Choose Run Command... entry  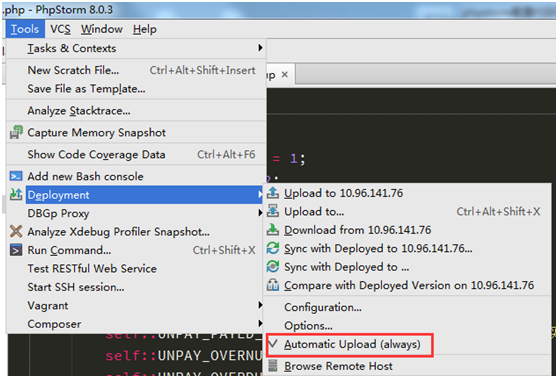136,250
